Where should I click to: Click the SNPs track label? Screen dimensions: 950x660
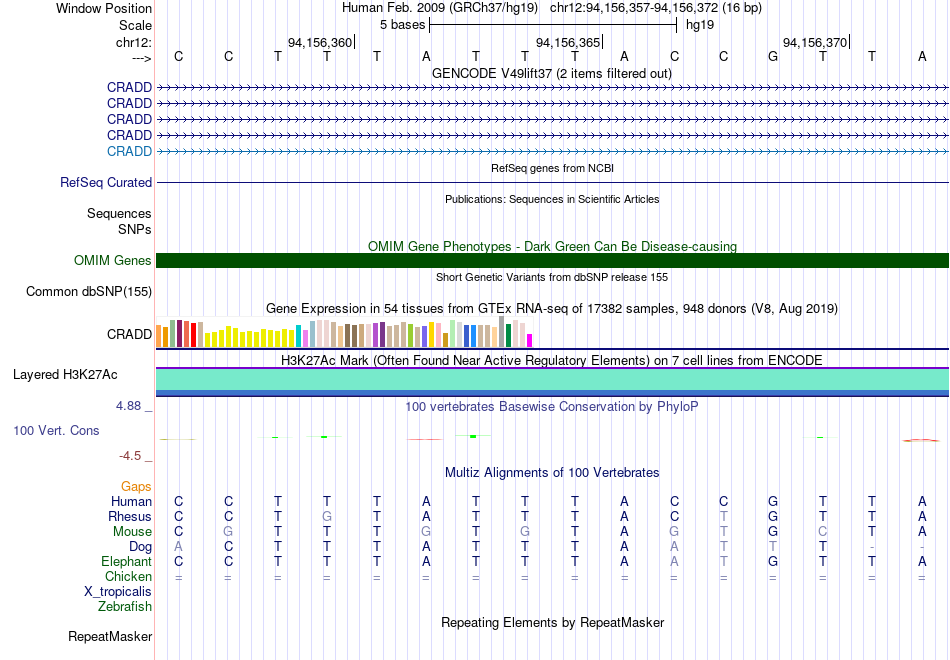point(135,229)
